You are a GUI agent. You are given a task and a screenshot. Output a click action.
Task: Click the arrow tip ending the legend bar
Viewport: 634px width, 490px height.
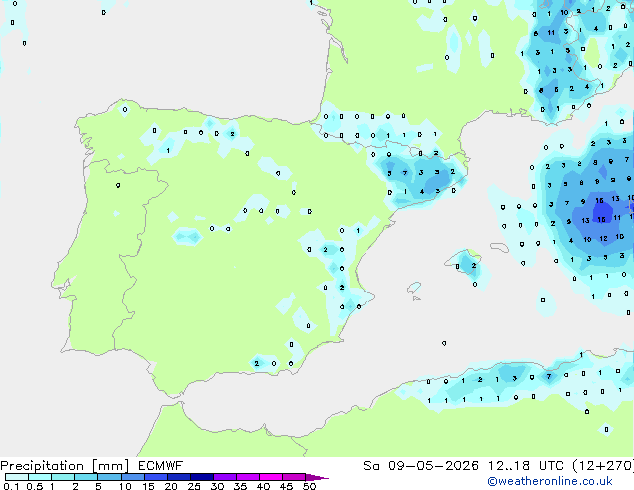click(x=317, y=477)
